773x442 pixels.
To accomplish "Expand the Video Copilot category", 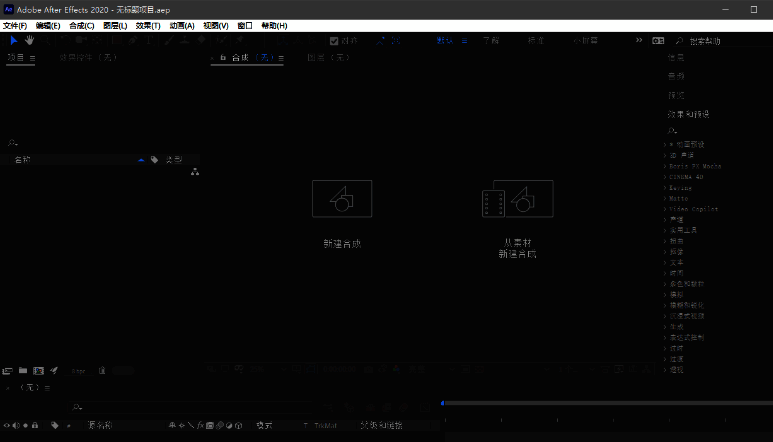I will [665, 209].
